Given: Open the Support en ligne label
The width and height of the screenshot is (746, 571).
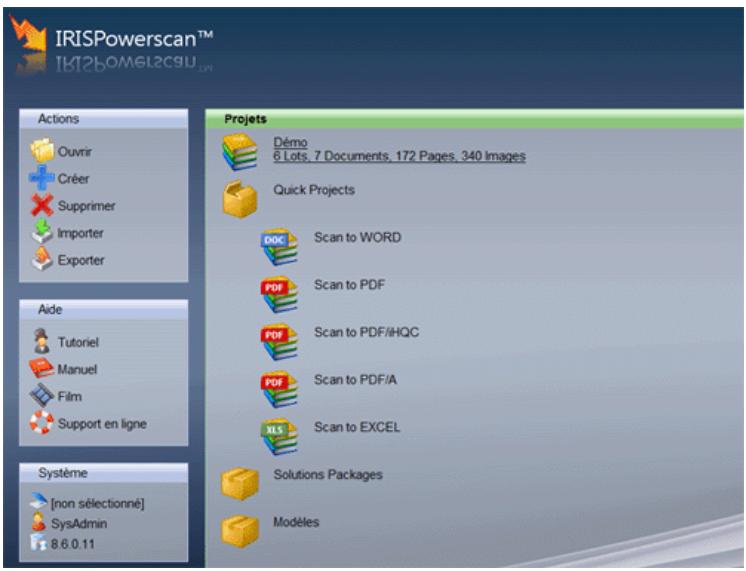Looking at the screenshot, I should coord(102,424).
